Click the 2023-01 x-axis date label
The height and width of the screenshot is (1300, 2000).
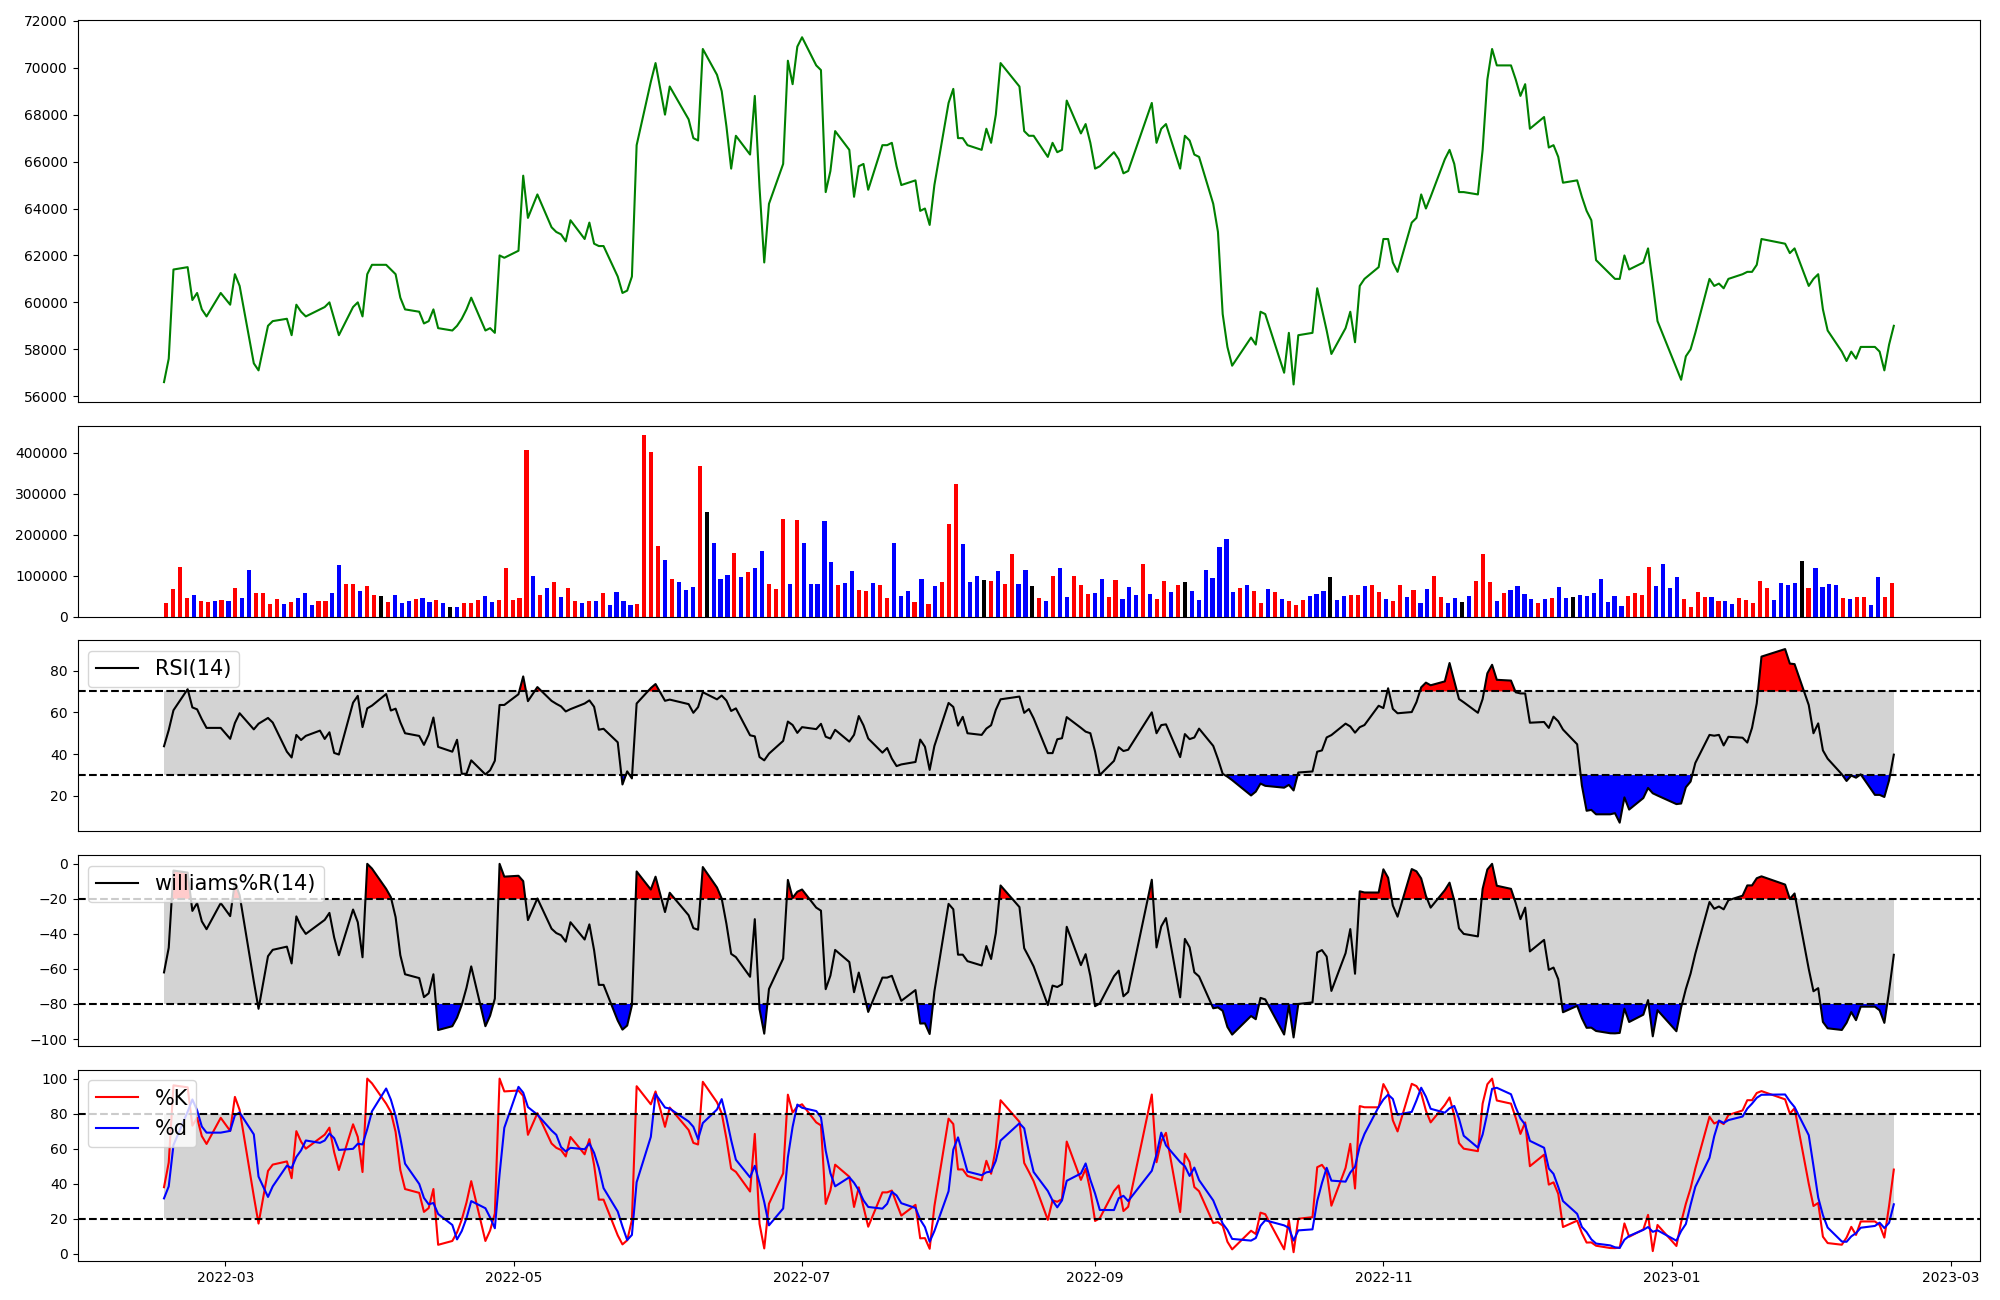pyautogui.click(x=1671, y=1277)
